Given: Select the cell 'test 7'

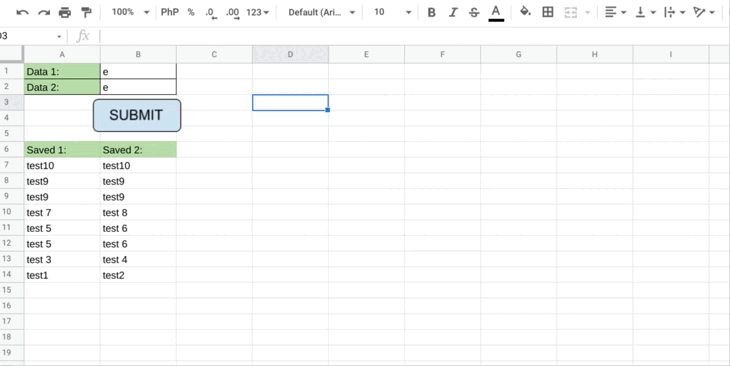Looking at the screenshot, I should point(62,212).
